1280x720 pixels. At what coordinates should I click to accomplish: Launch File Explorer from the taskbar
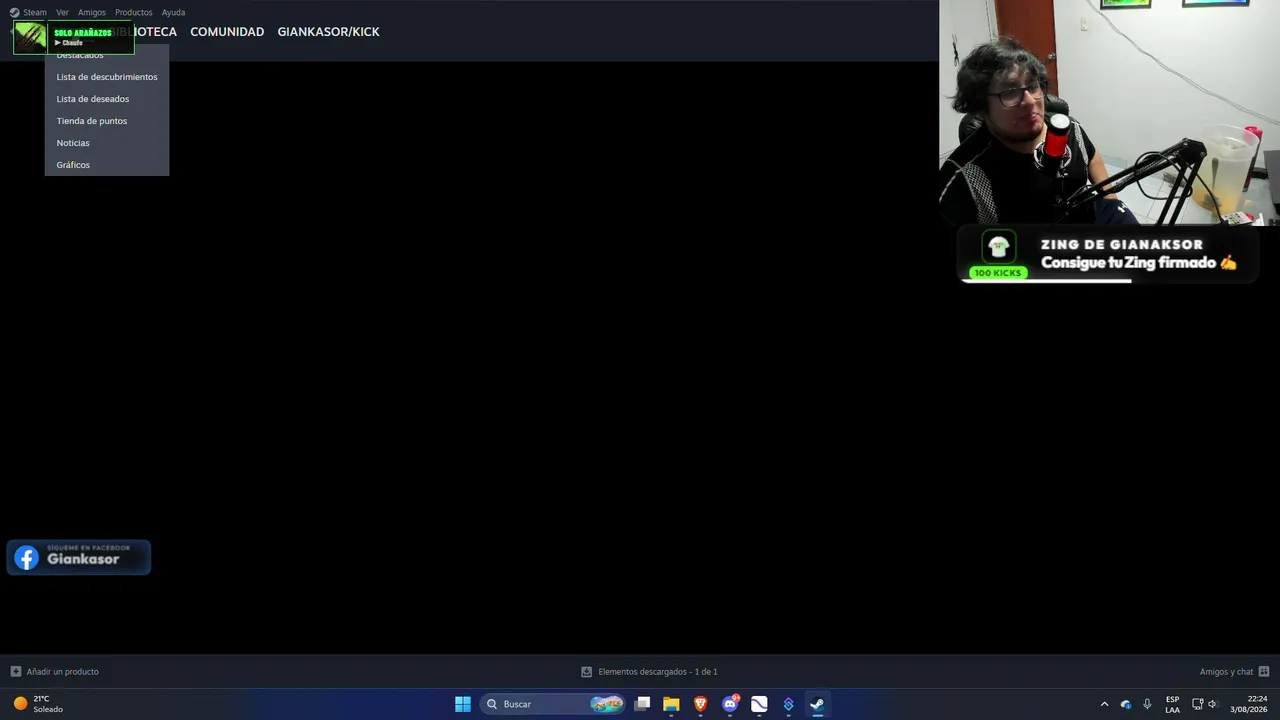click(x=671, y=704)
